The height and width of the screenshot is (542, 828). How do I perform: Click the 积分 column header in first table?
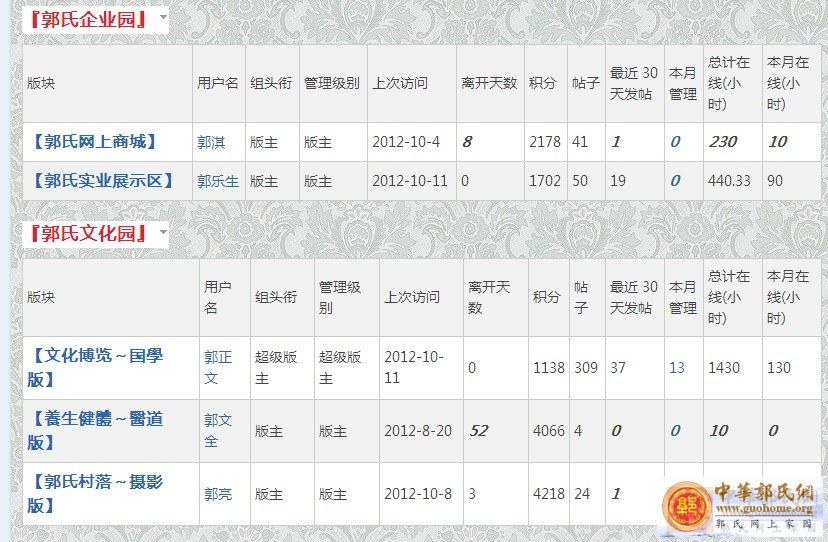pyautogui.click(x=543, y=83)
